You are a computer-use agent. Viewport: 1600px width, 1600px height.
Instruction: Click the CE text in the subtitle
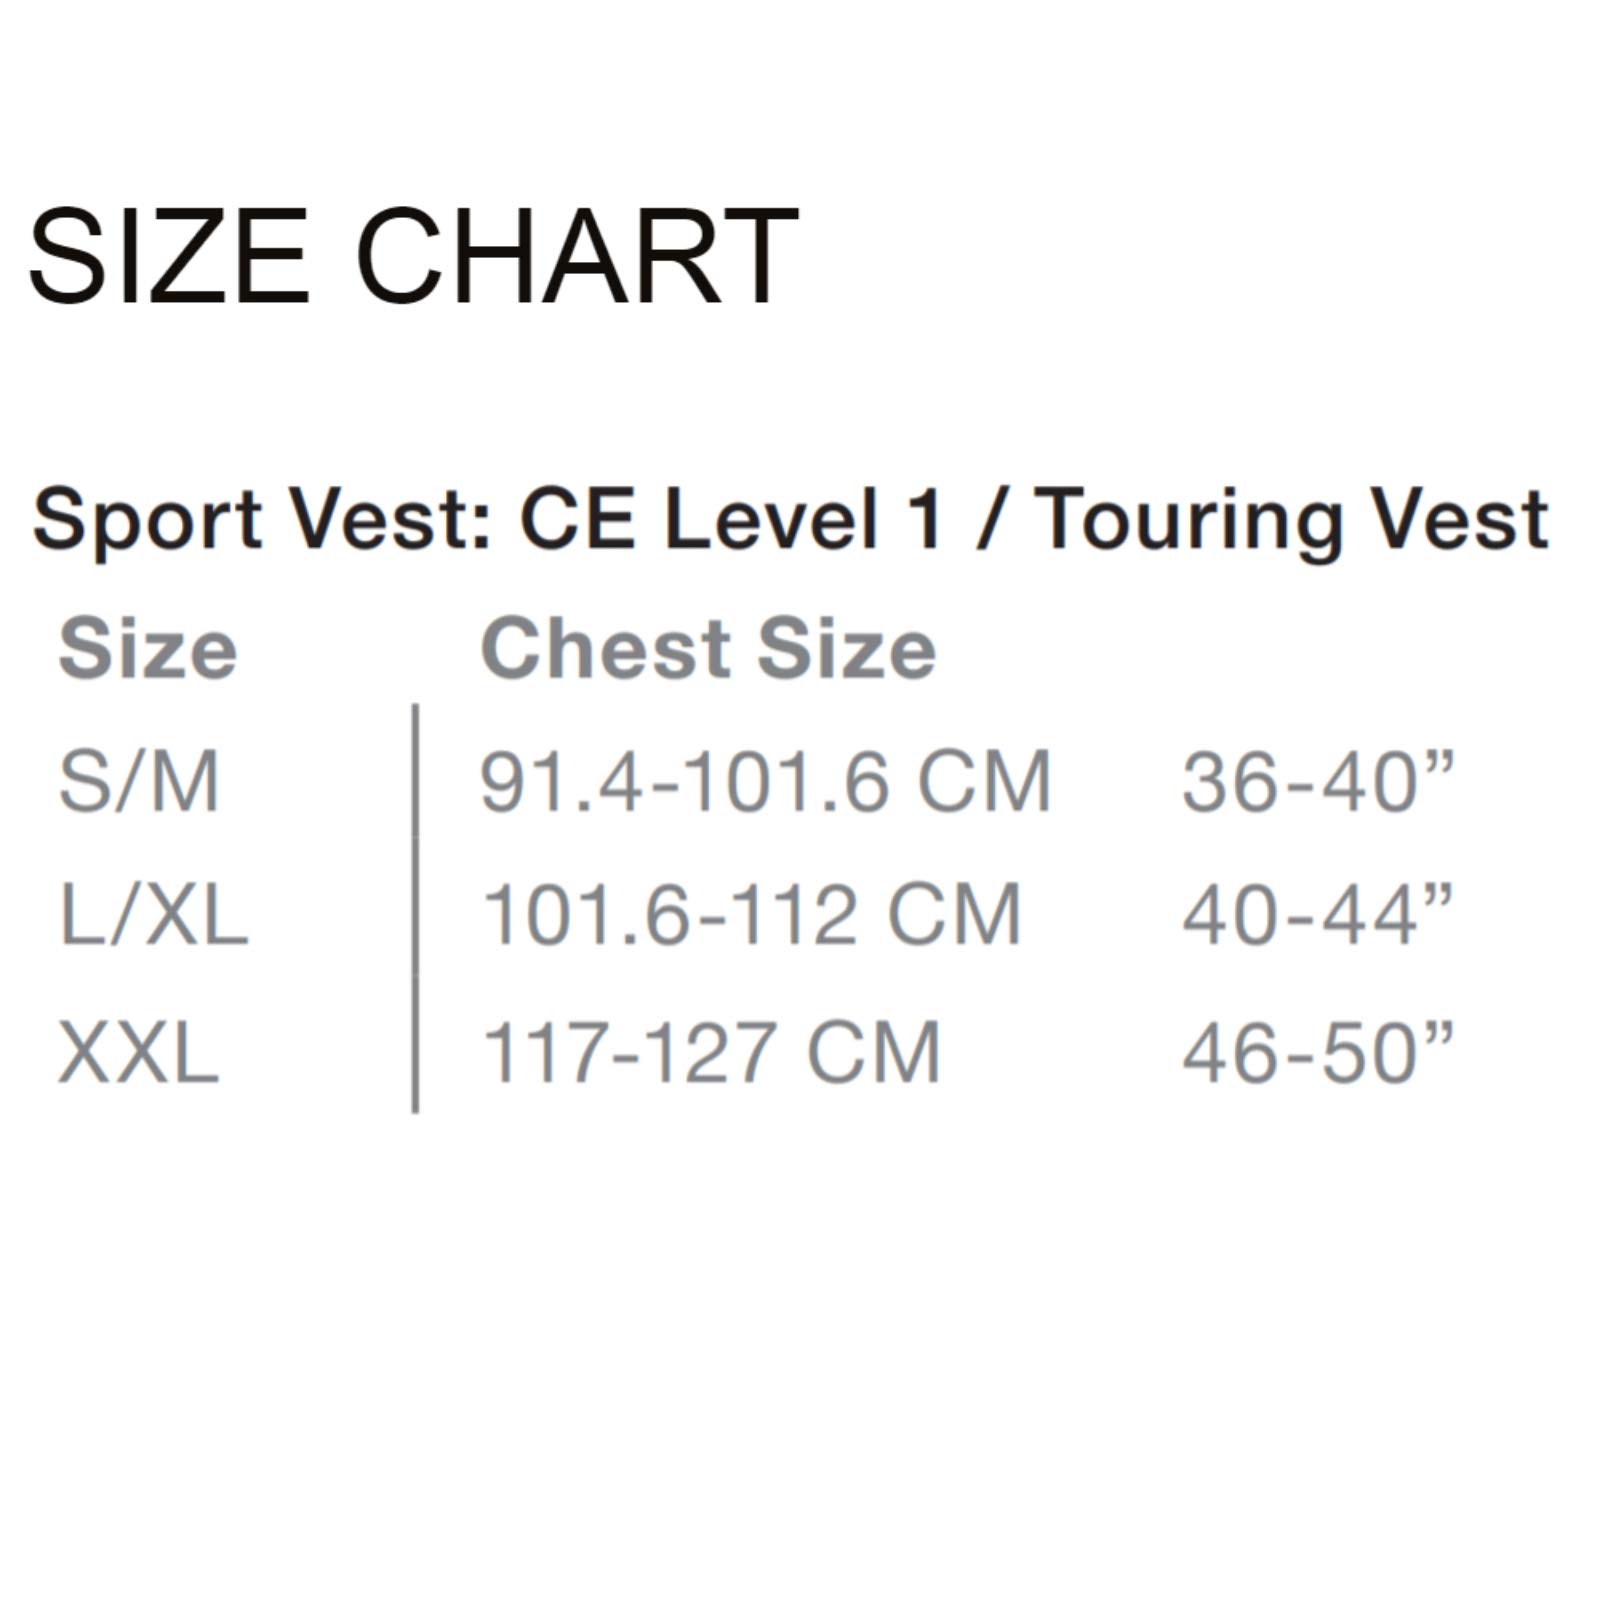[576, 519]
